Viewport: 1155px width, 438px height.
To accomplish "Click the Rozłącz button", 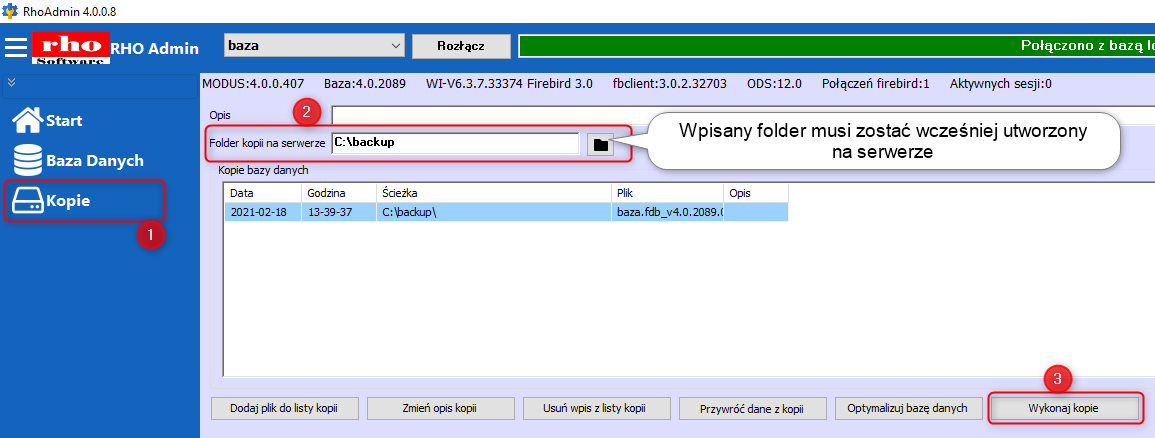I will tap(461, 46).
